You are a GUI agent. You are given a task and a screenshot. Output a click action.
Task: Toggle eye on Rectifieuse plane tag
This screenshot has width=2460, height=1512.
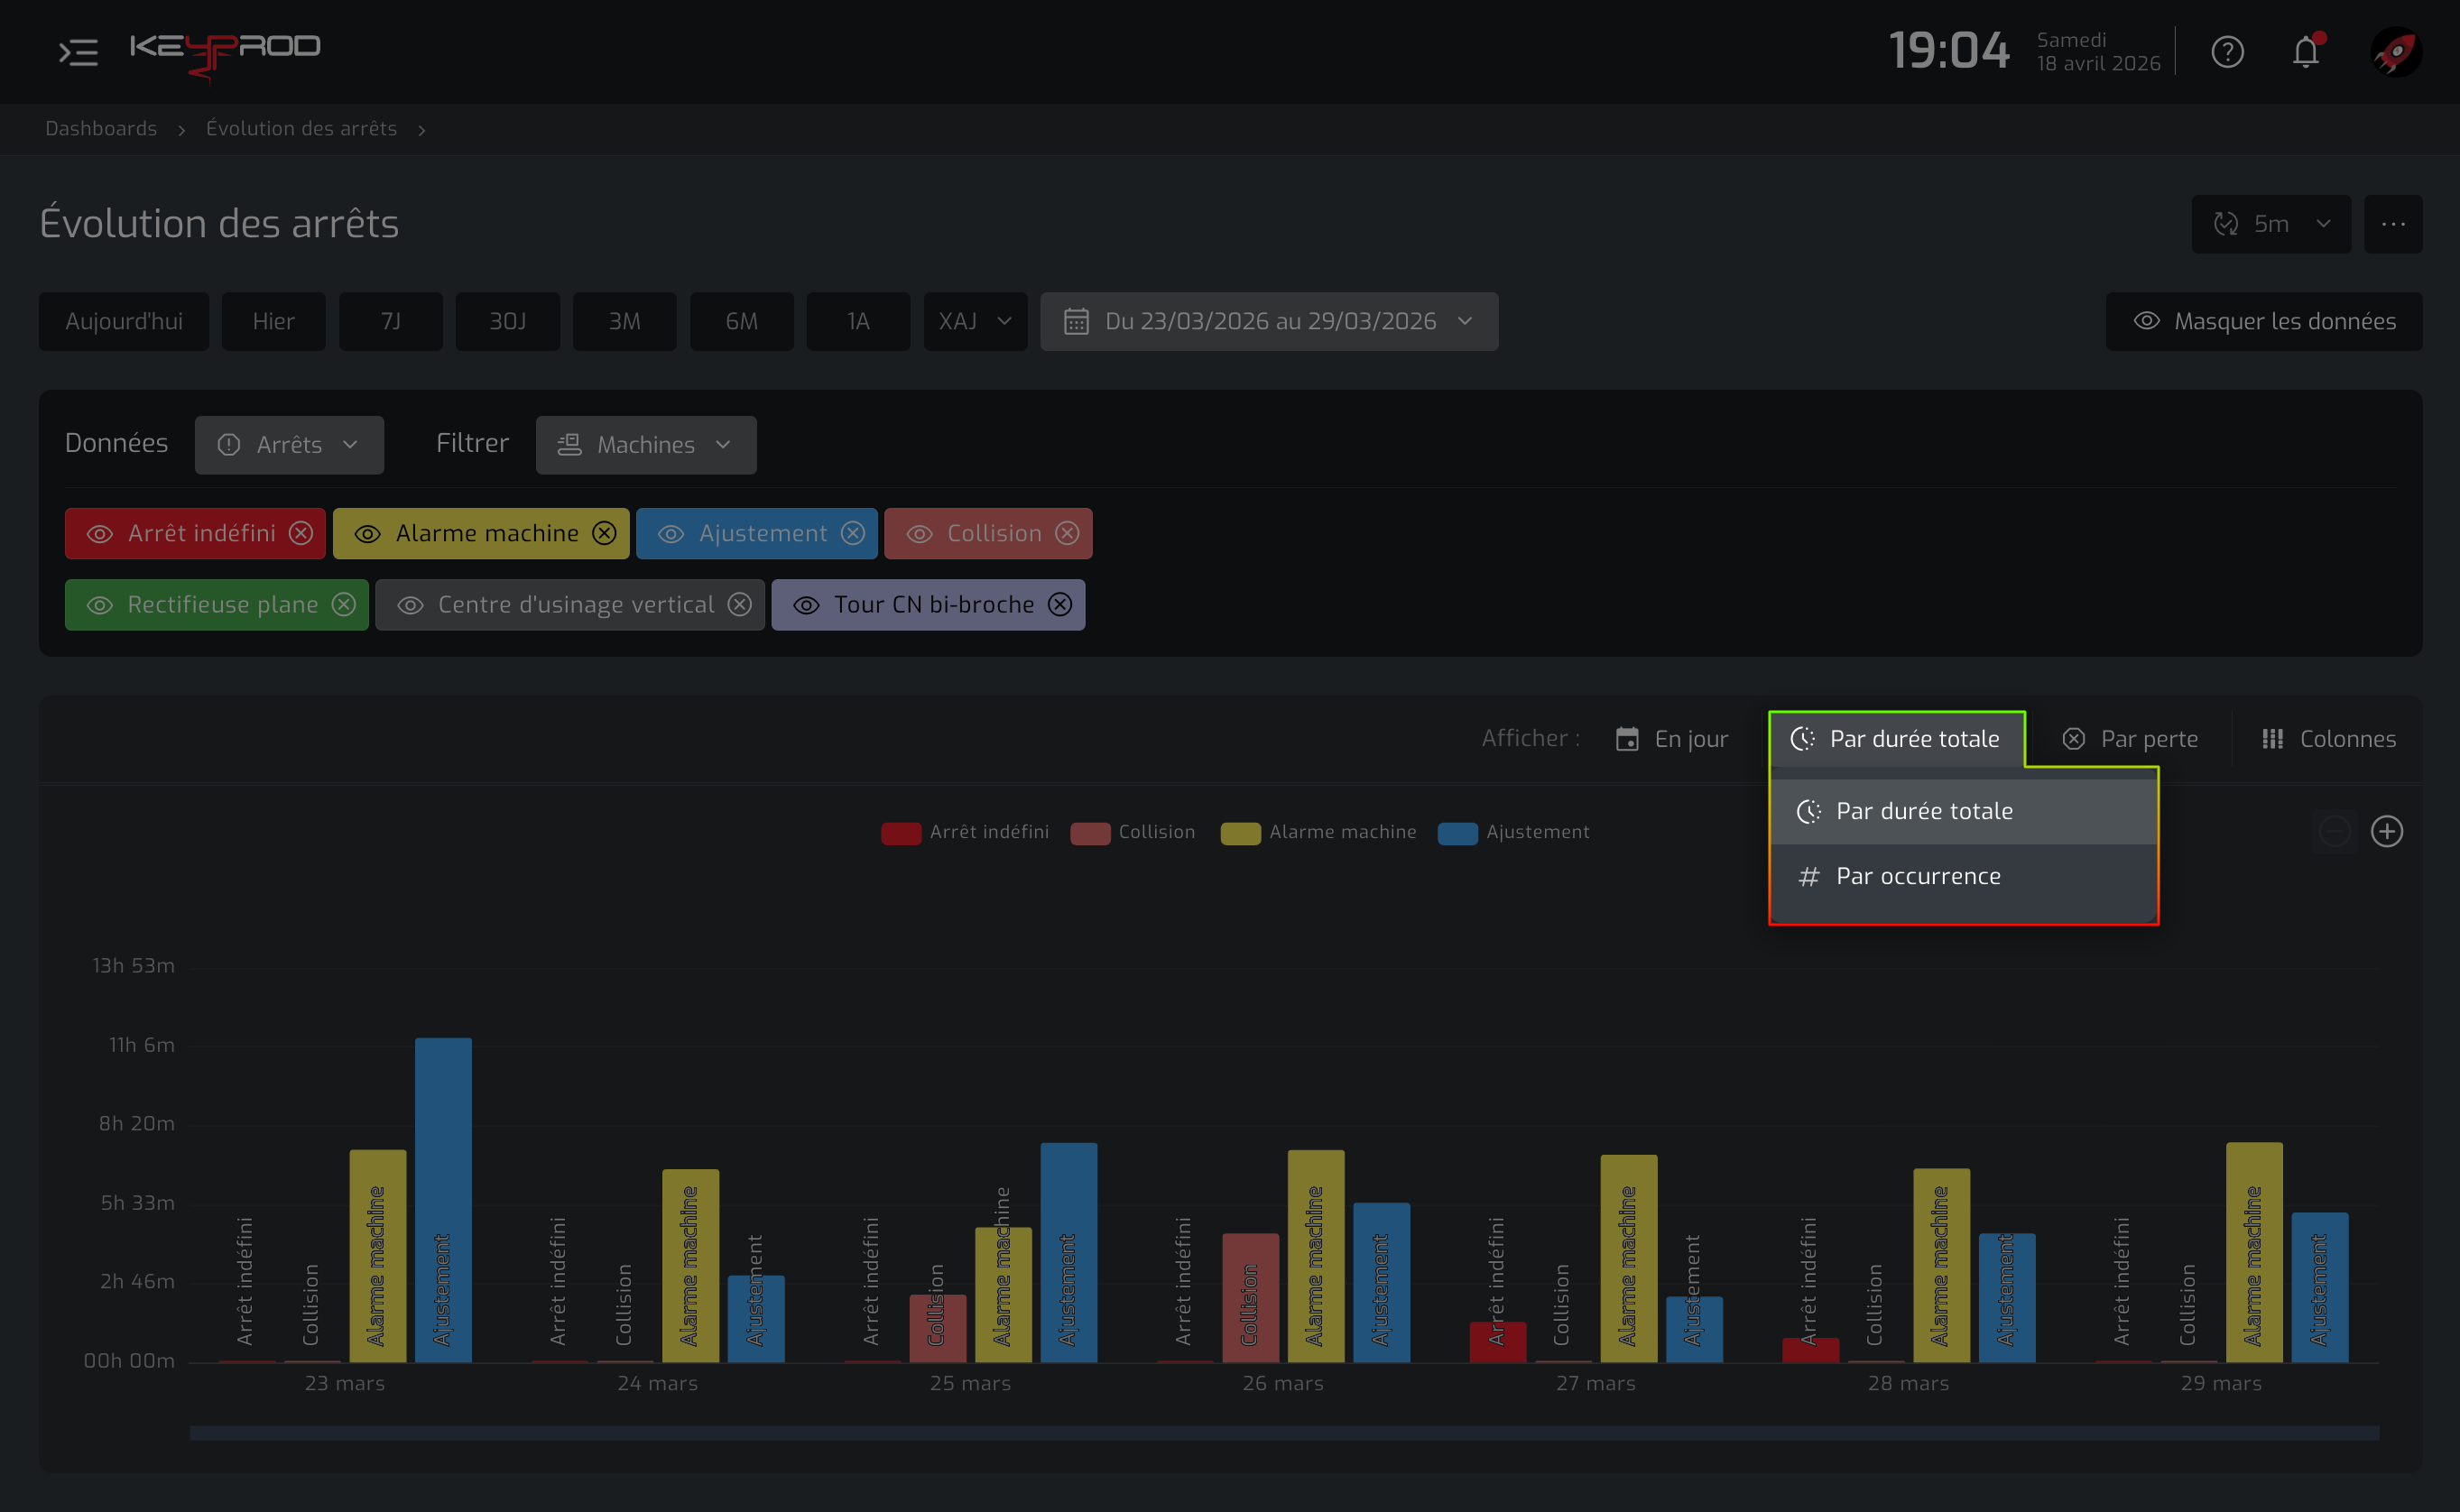tap(99, 605)
